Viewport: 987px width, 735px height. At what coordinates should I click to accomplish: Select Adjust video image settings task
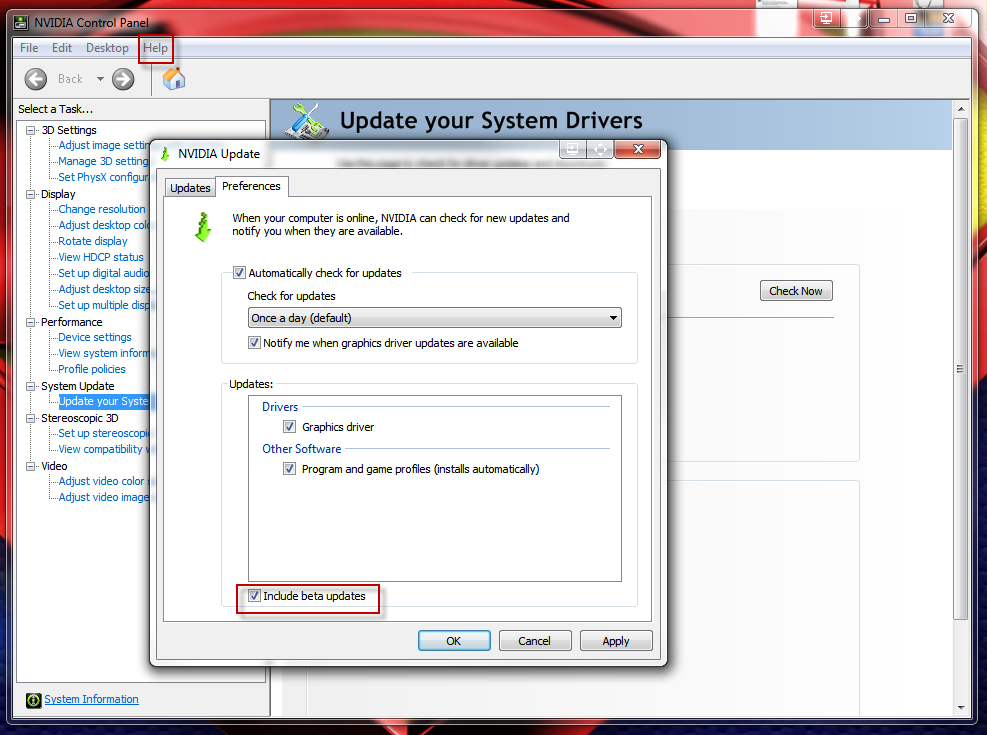click(104, 497)
